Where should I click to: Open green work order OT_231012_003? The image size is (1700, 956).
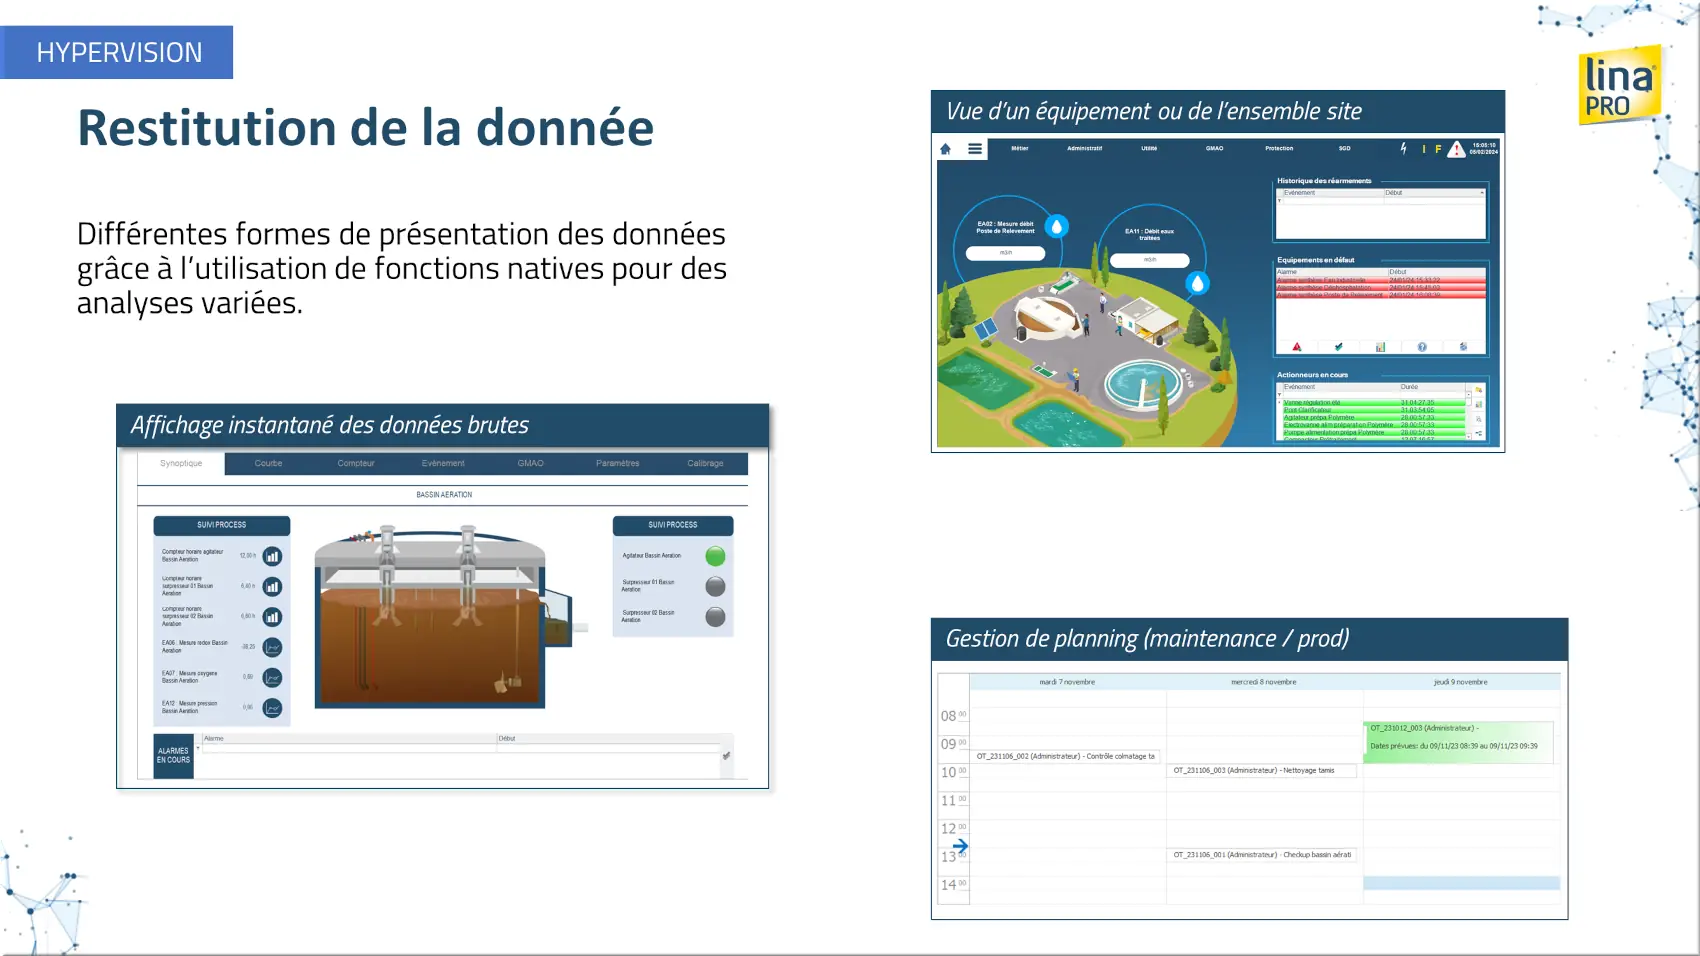click(x=1458, y=742)
